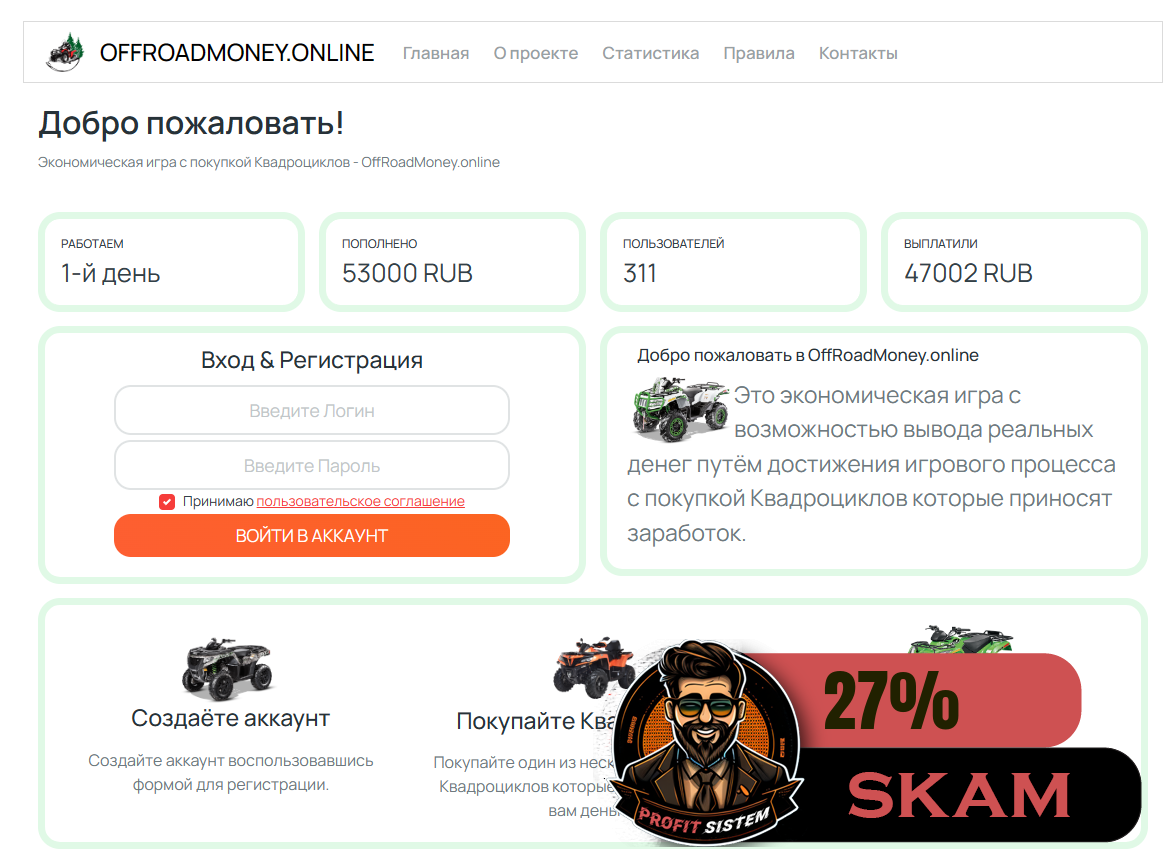This screenshot has height=857, width=1163.
Task: Open the О проекте menu item
Action: [x=536, y=53]
